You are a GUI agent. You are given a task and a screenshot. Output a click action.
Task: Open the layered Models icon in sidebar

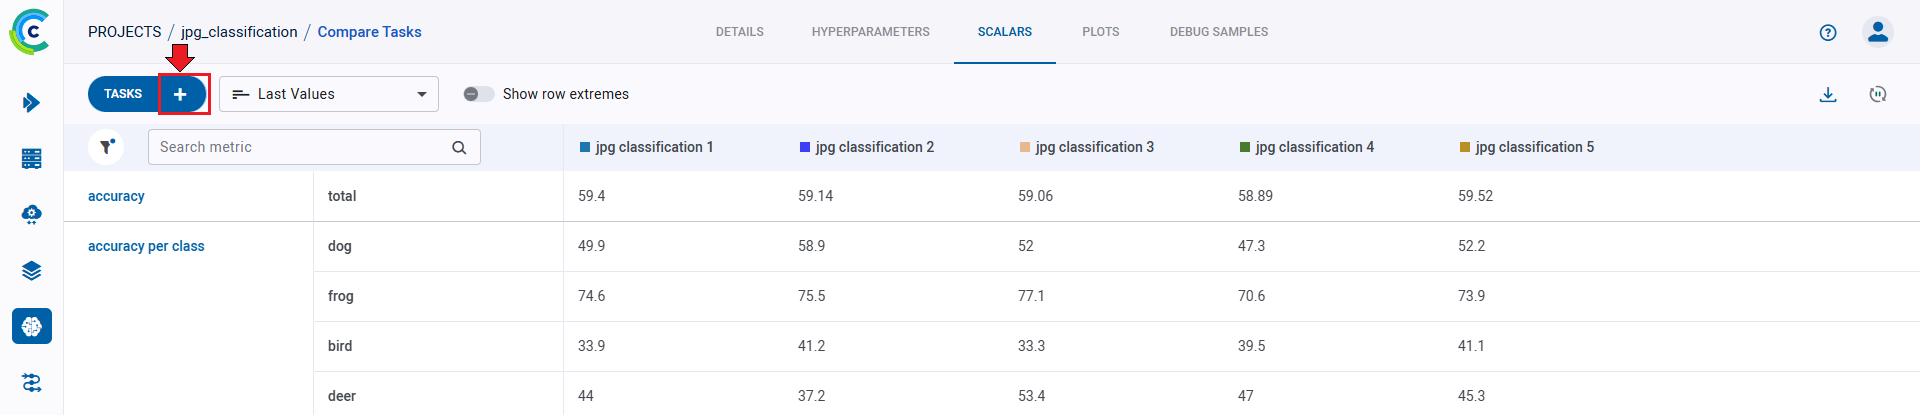point(31,271)
